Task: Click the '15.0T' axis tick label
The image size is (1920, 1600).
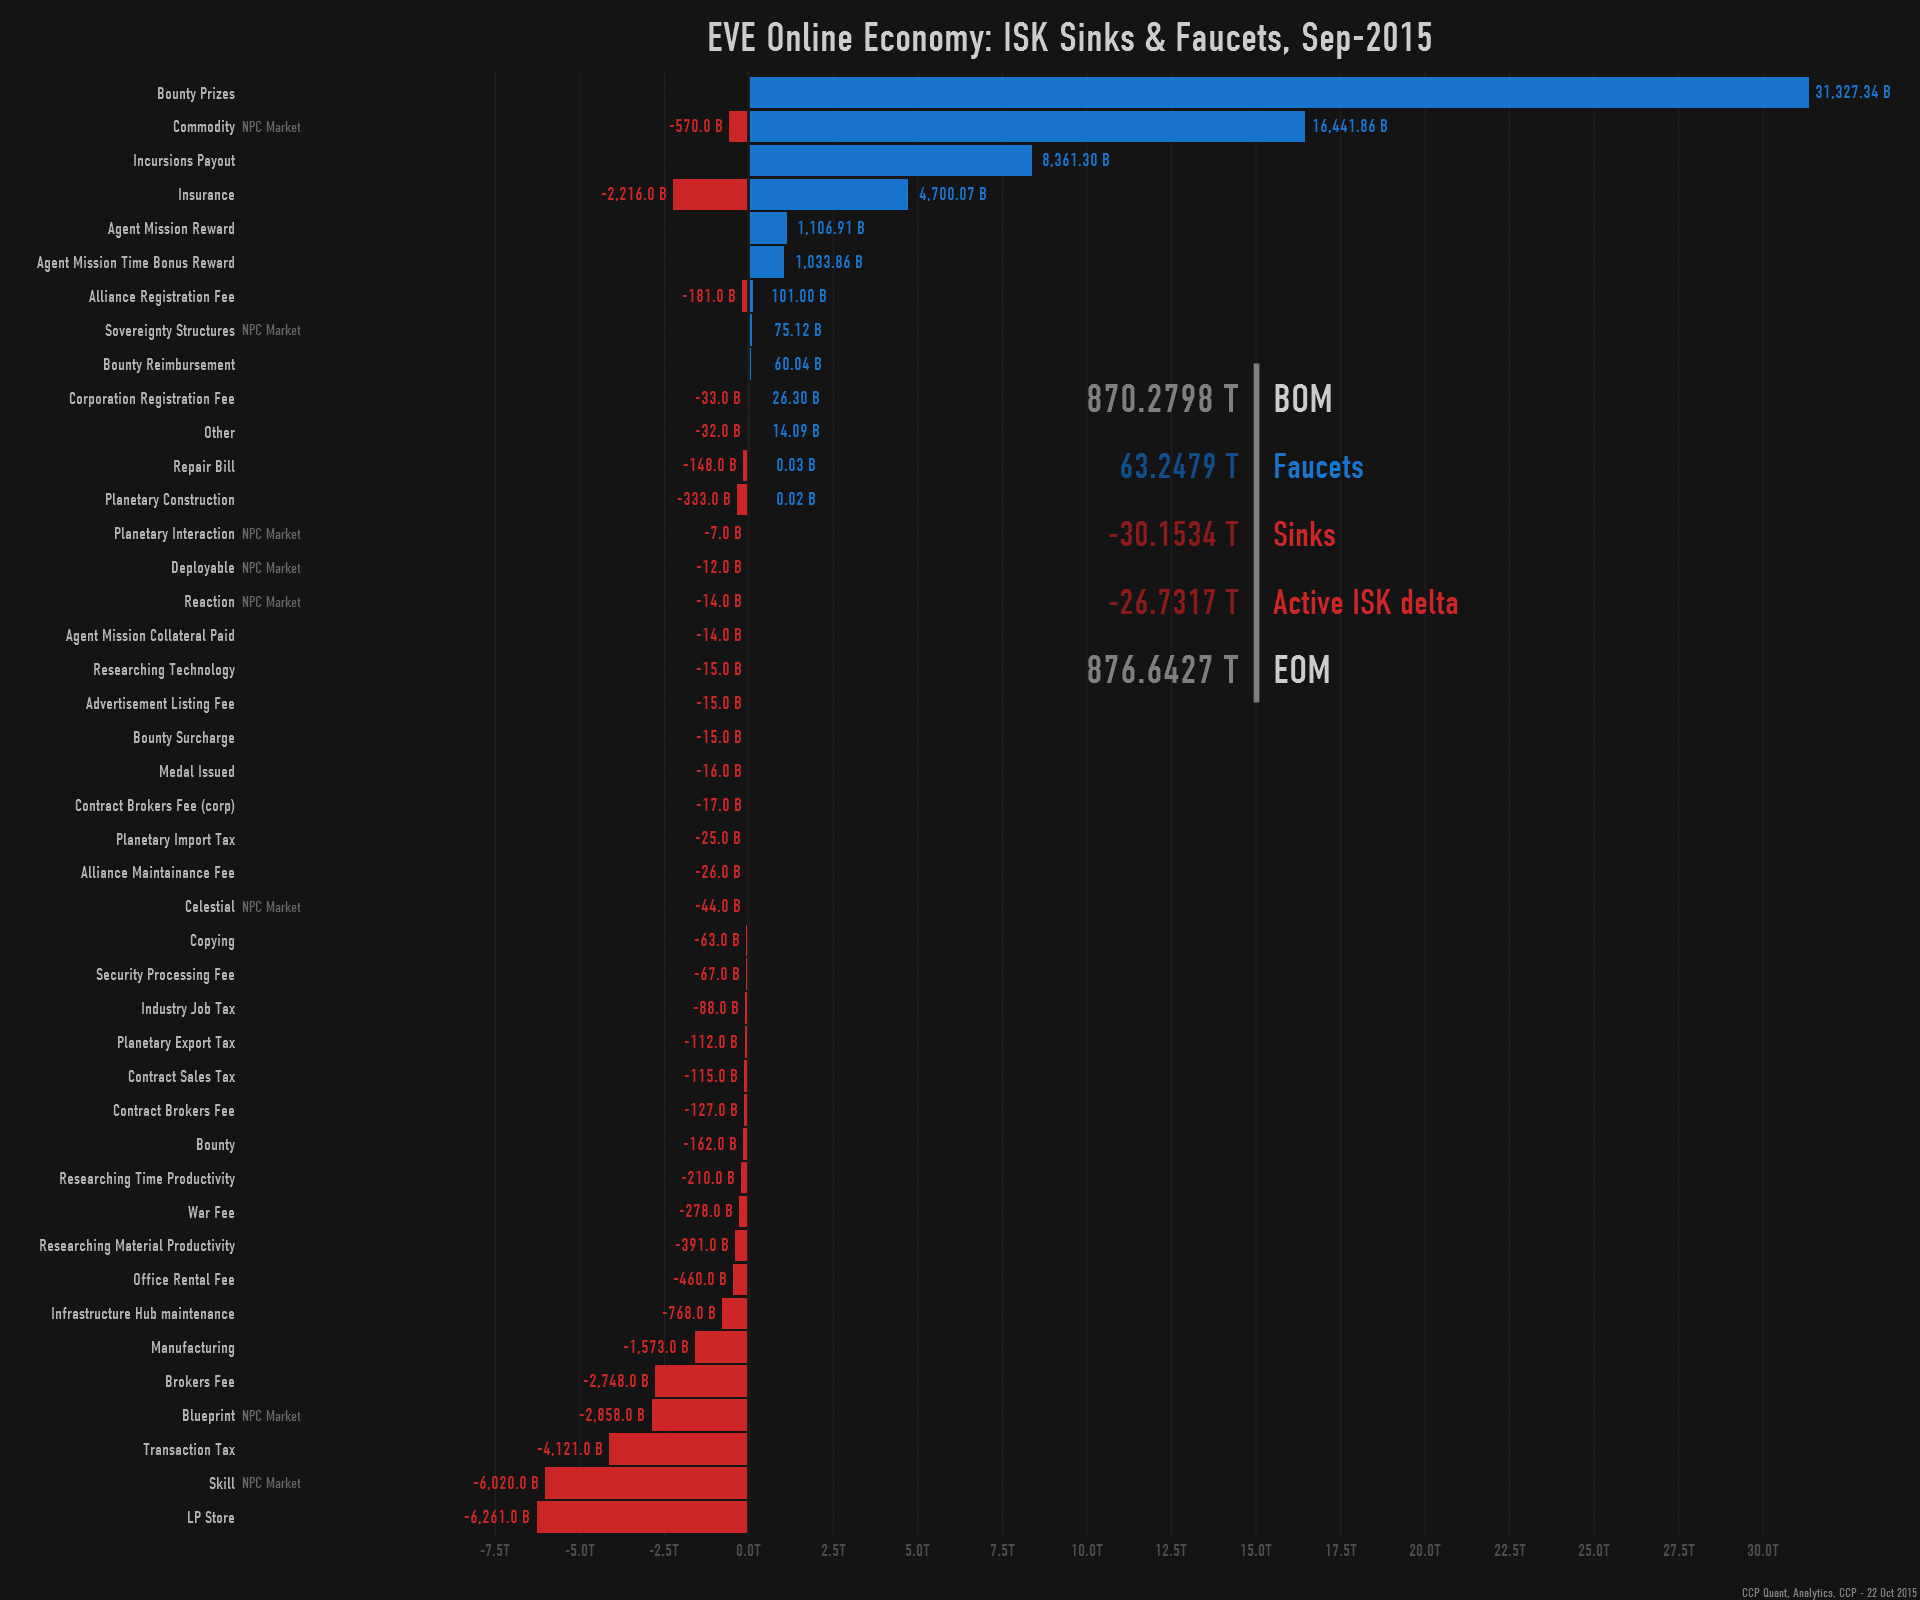Action: click(x=1256, y=1551)
